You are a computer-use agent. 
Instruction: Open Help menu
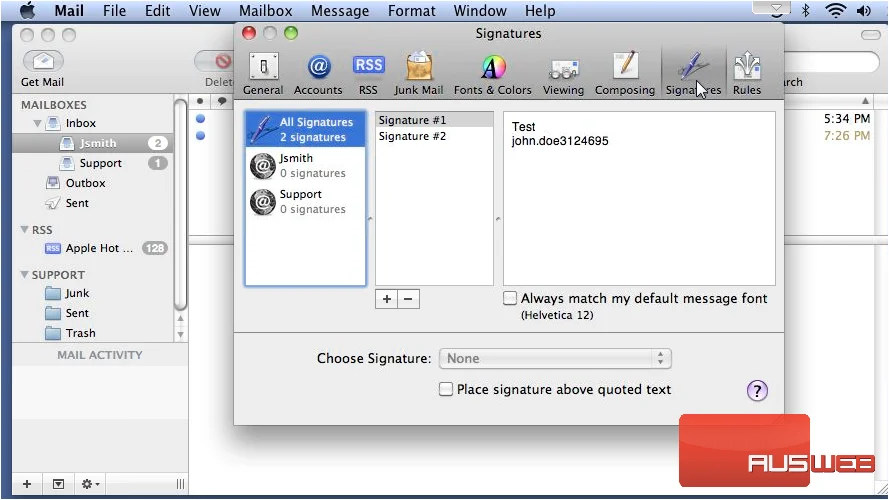(x=540, y=11)
